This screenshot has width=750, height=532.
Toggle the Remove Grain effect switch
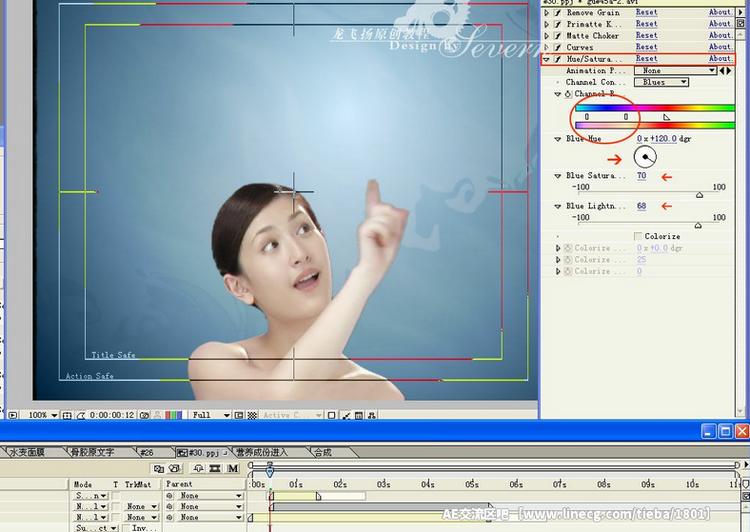coord(557,12)
